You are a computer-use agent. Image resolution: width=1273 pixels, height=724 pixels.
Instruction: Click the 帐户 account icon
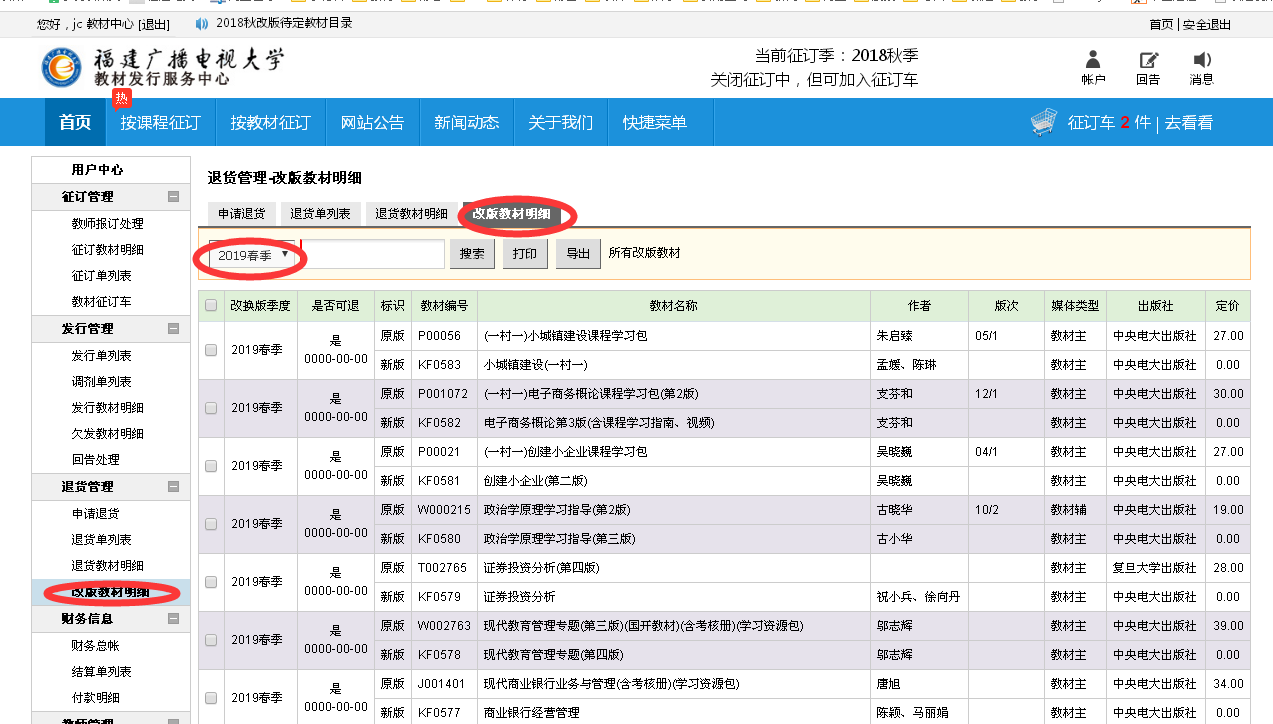point(1093,60)
